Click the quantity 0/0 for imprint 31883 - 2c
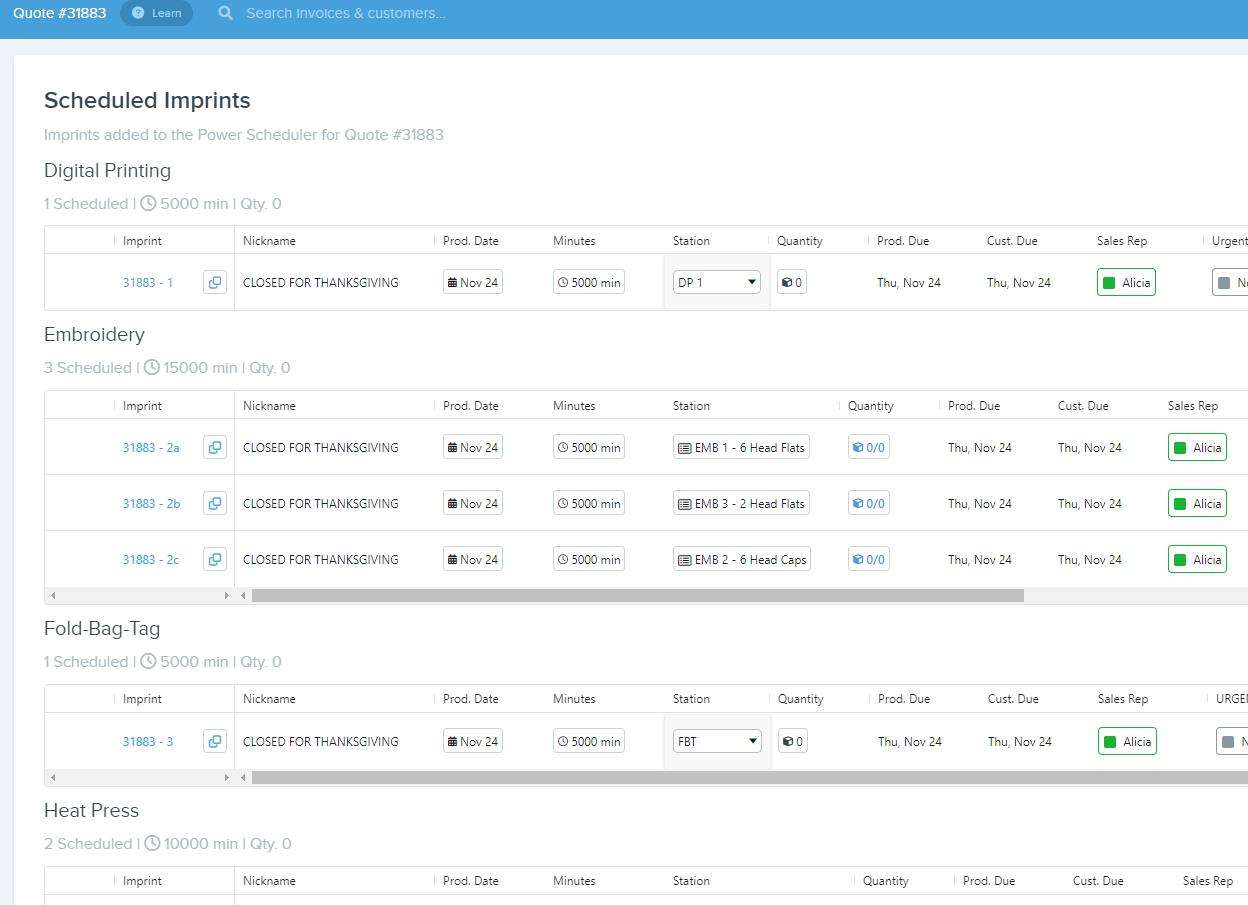Image resolution: width=1248 pixels, height=905 pixels. [x=869, y=559]
